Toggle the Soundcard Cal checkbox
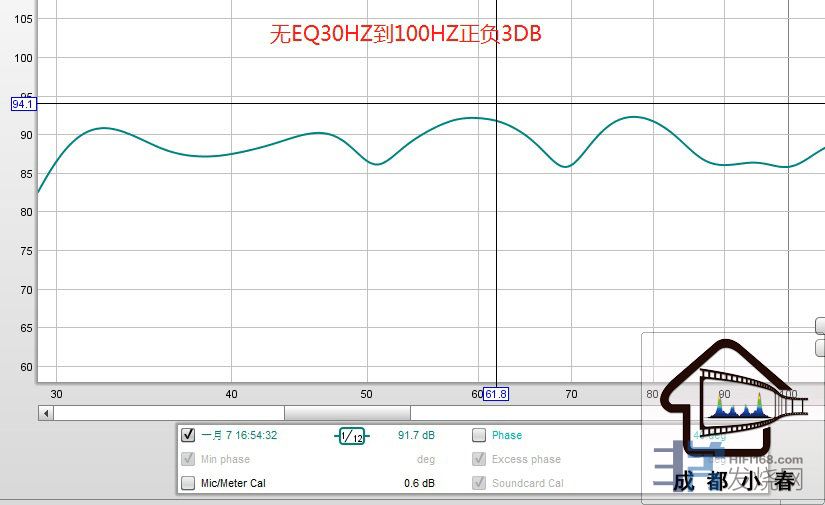The image size is (825, 505). click(x=479, y=483)
